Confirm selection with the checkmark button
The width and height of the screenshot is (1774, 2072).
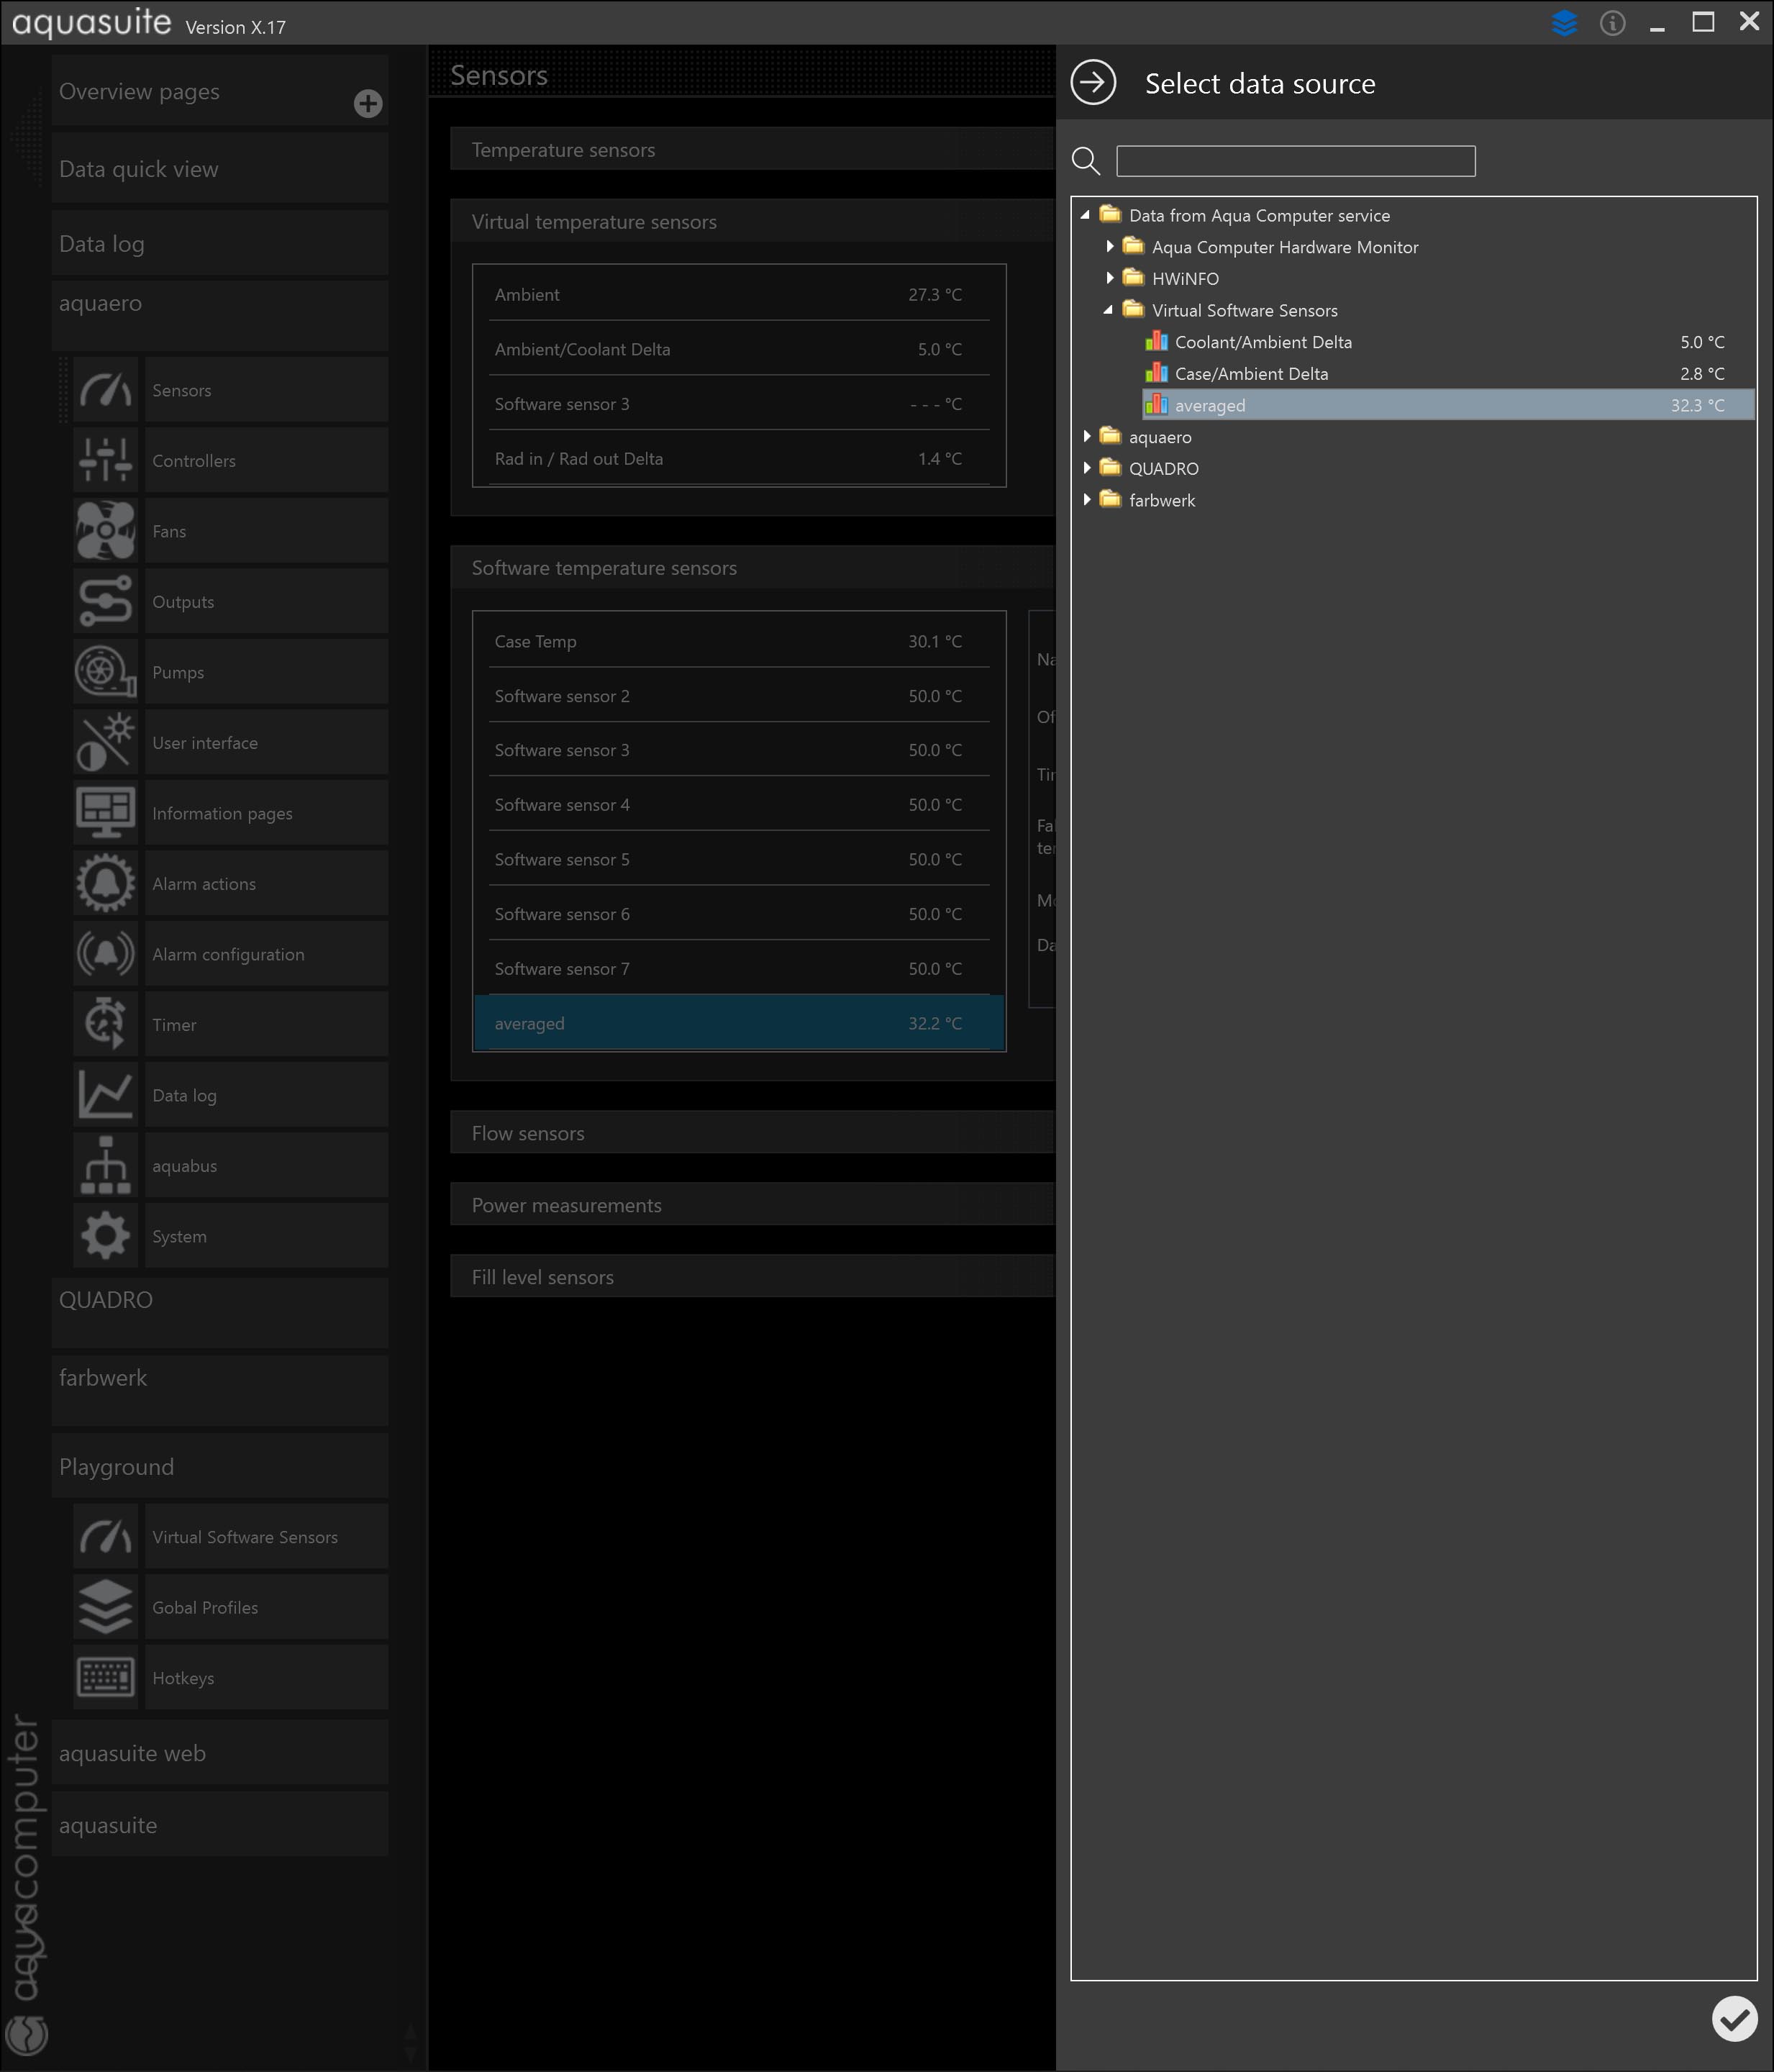(1734, 2018)
